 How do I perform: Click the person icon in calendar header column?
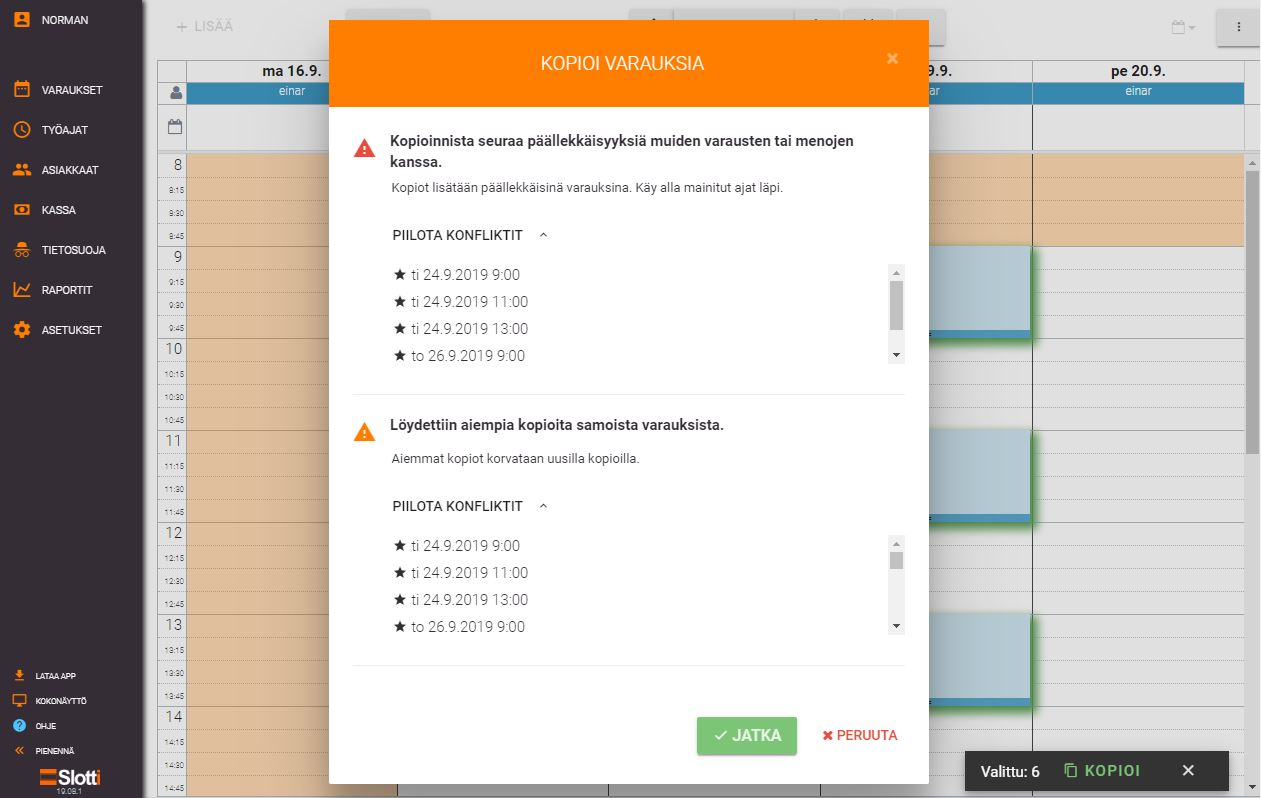click(x=176, y=92)
